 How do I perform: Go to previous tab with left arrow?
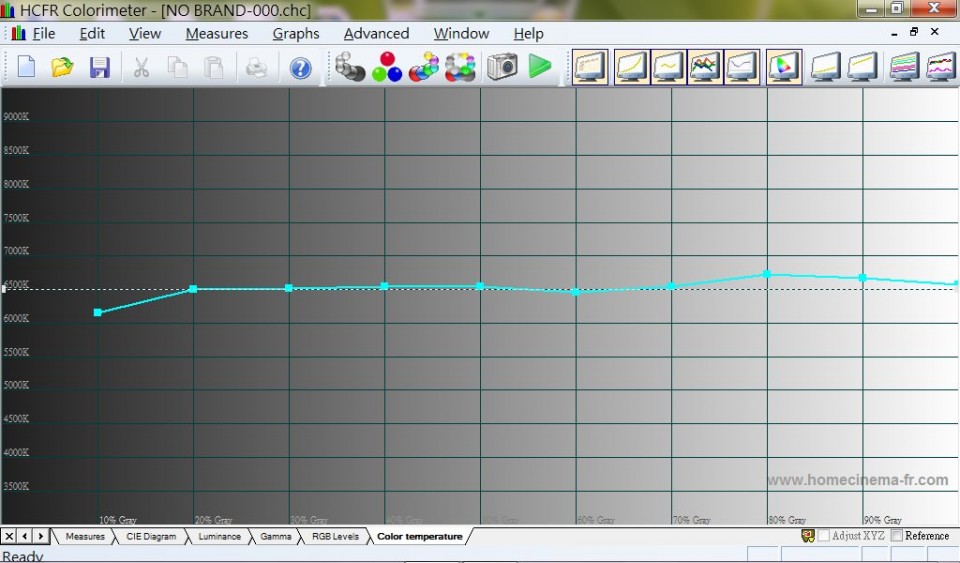click(24, 536)
